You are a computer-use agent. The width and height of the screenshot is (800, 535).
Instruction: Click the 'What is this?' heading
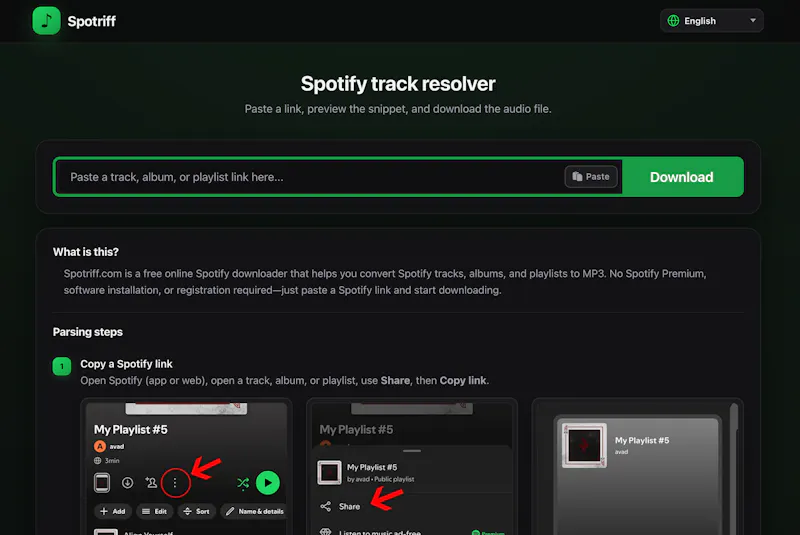pyautogui.click(x=86, y=252)
